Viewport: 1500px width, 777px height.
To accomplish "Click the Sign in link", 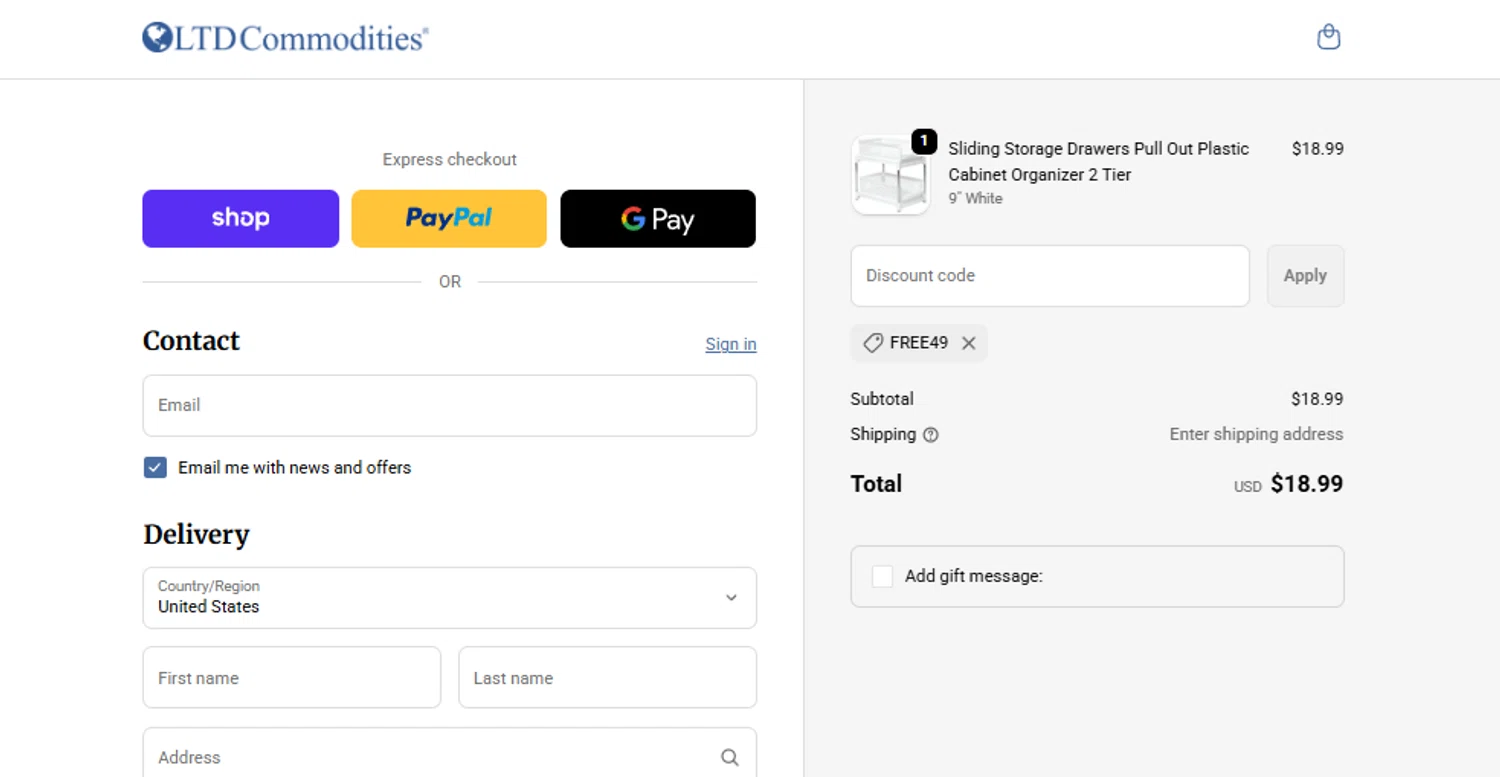I will (x=730, y=344).
